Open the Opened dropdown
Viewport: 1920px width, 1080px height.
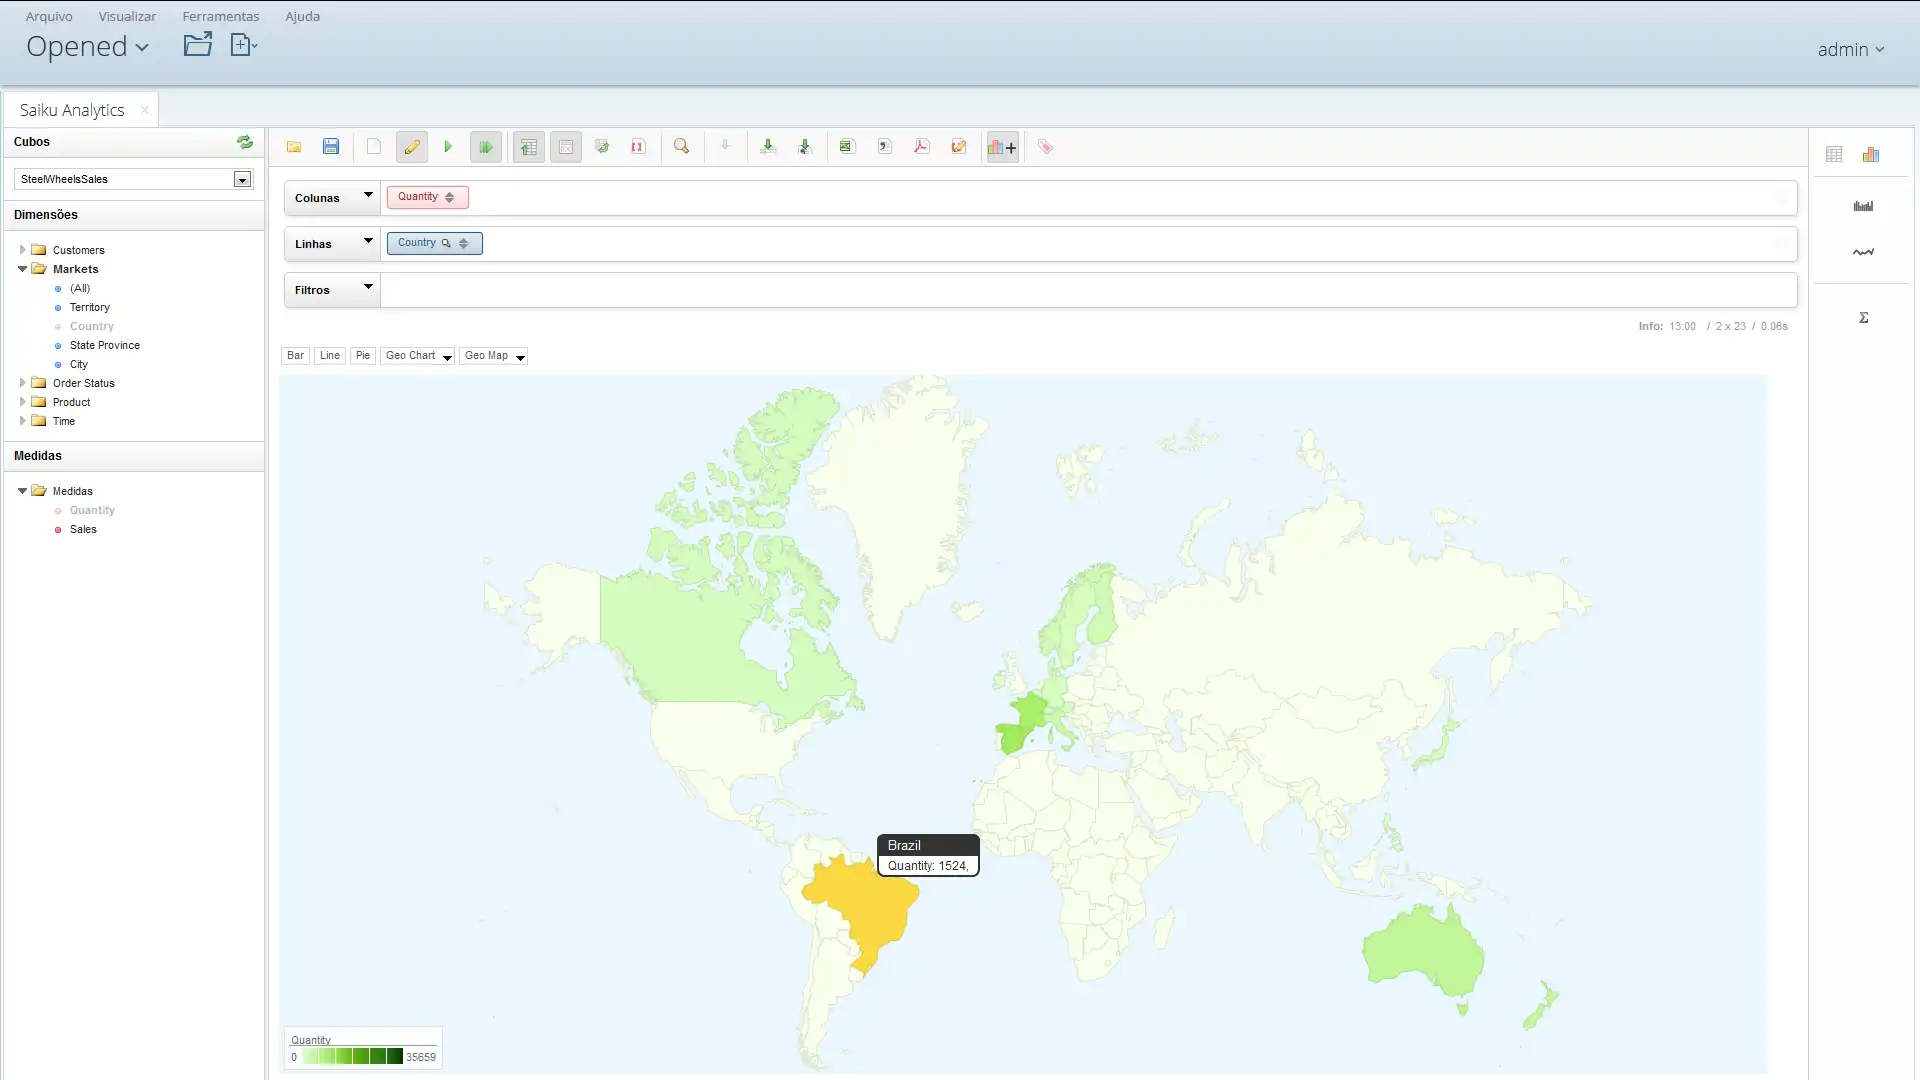click(87, 46)
